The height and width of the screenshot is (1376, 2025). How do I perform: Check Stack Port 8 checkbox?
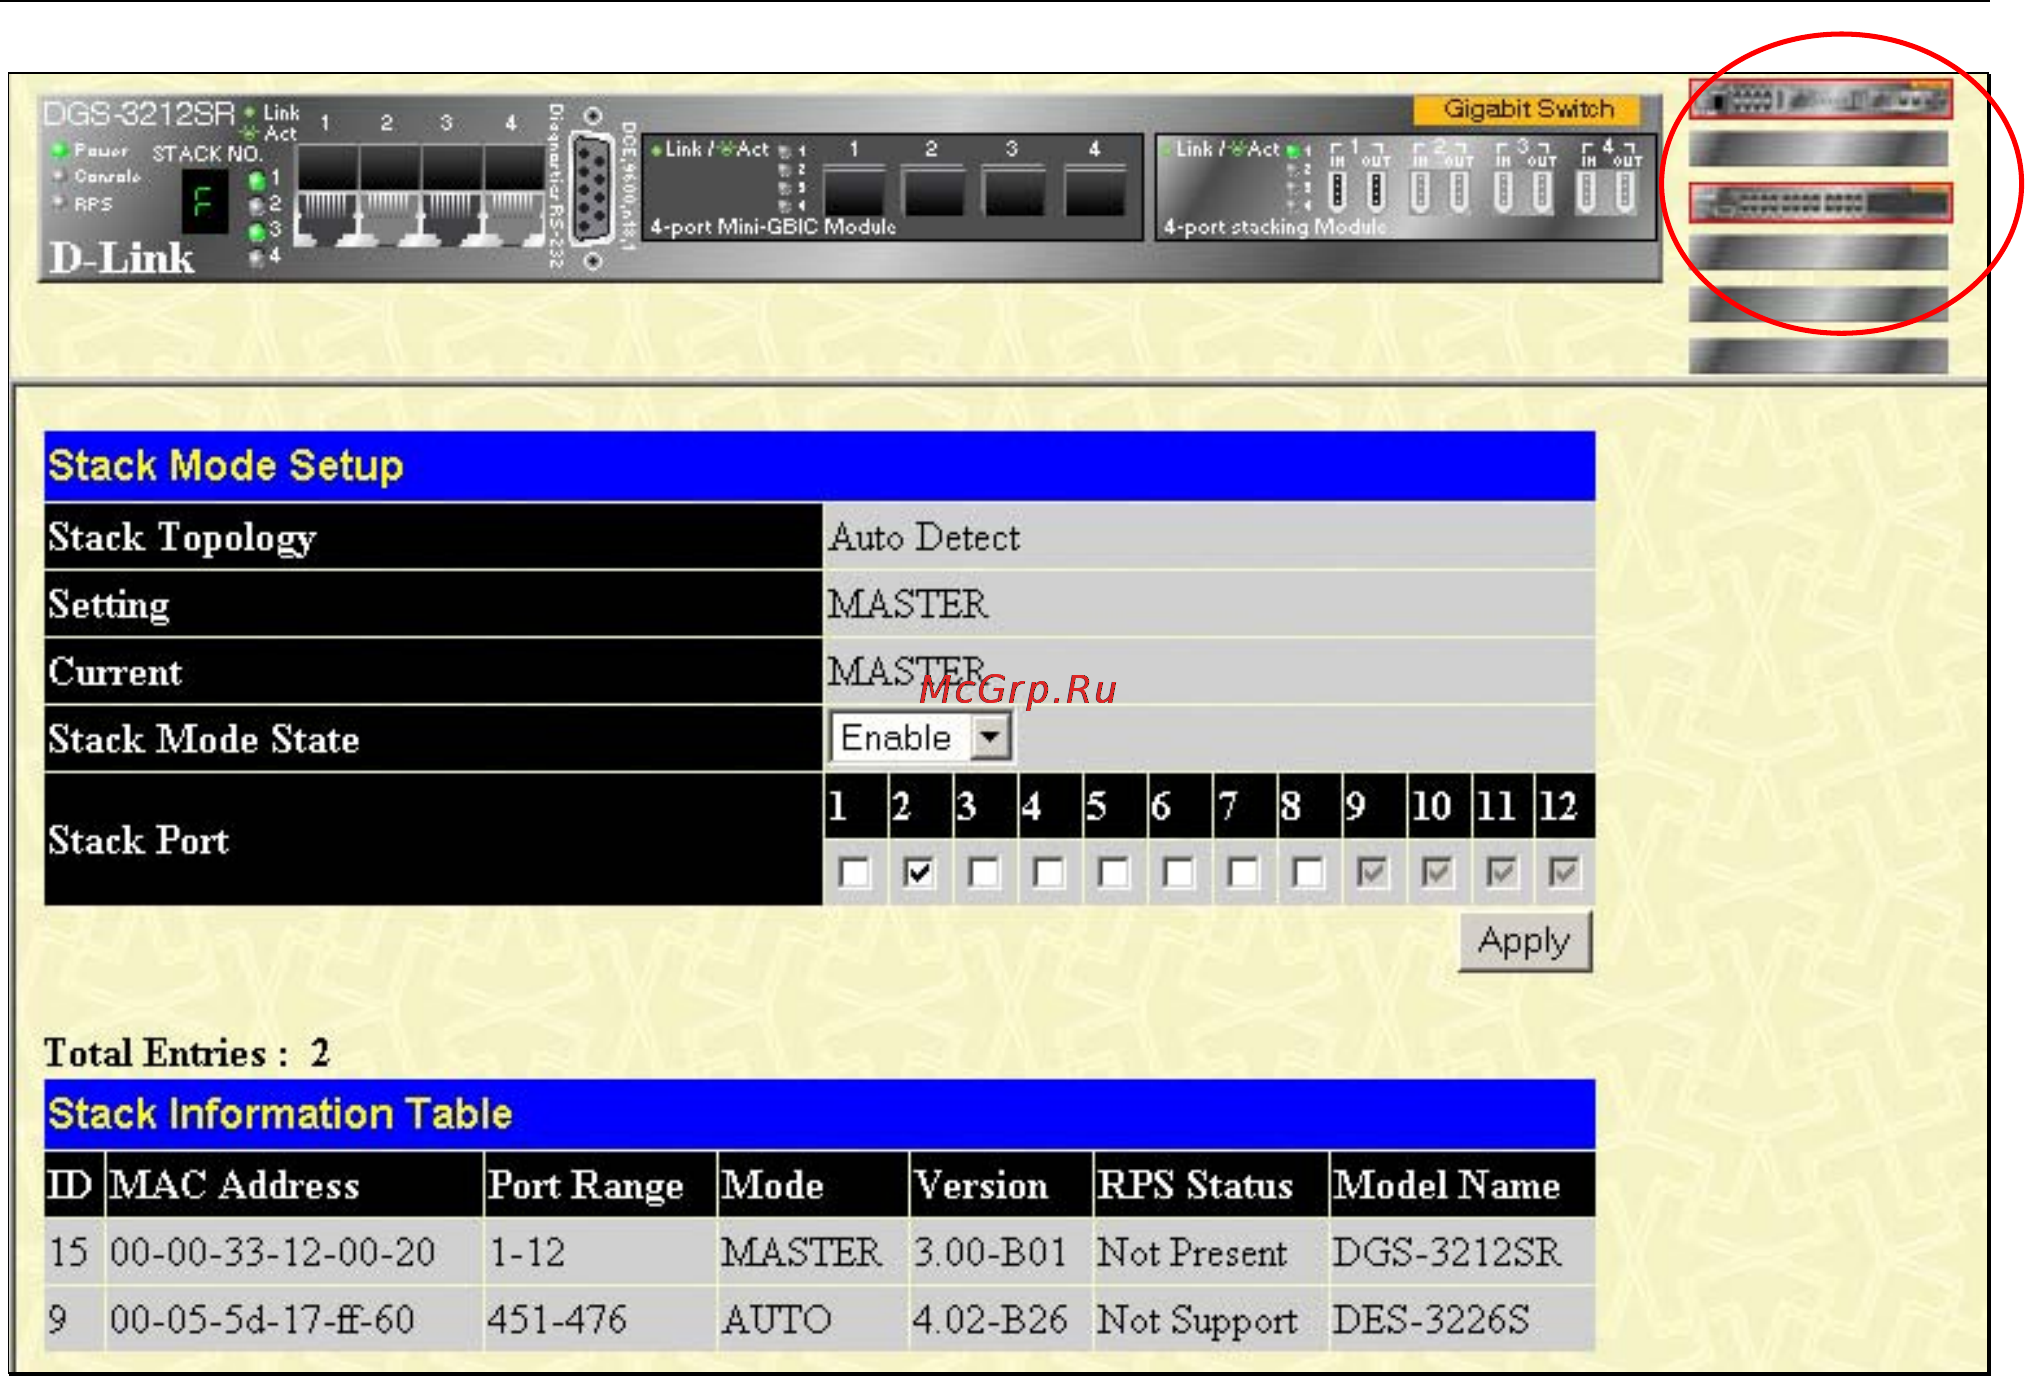point(1308,872)
